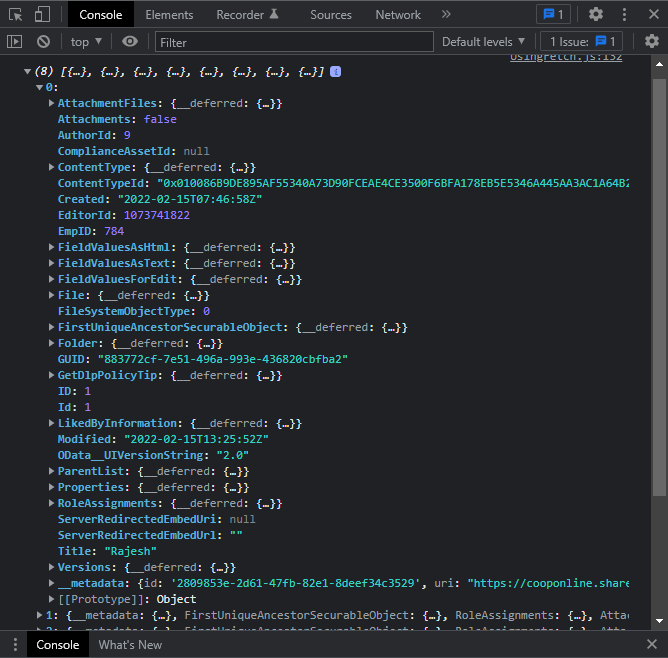Open DevTools settings gear in top bar
The height and width of the screenshot is (658, 668).
click(x=596, y=14)
